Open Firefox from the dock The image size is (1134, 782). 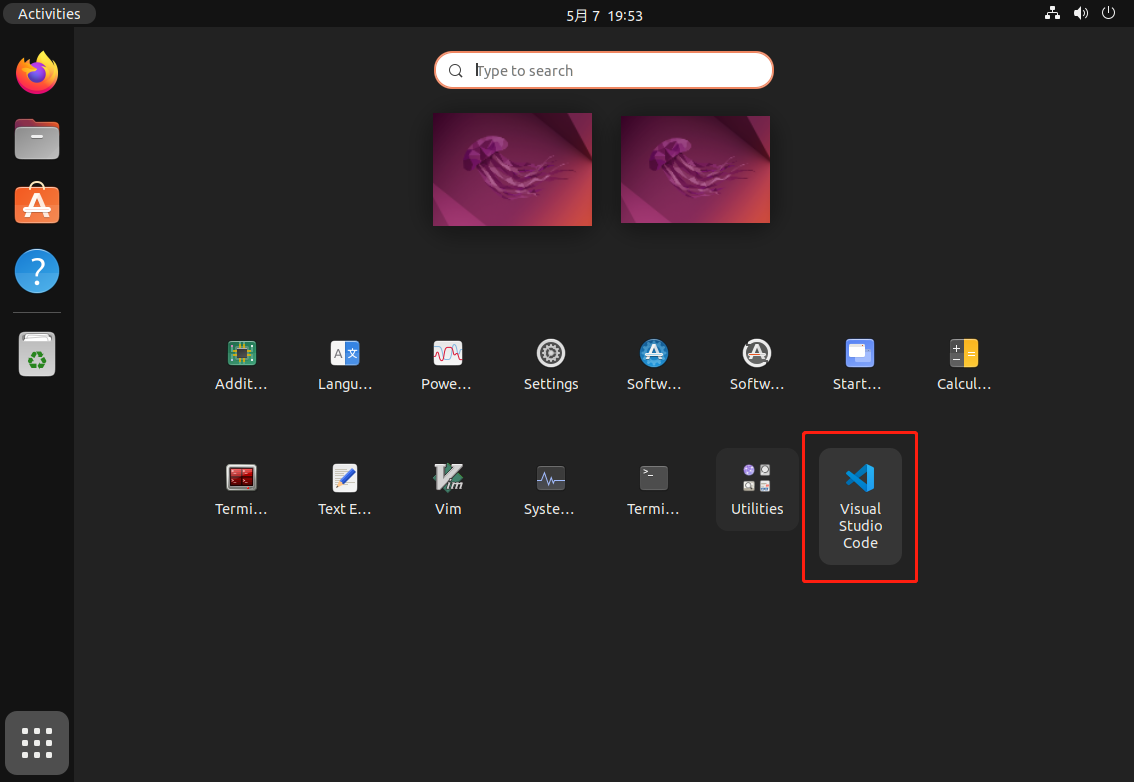coord(37,72)
